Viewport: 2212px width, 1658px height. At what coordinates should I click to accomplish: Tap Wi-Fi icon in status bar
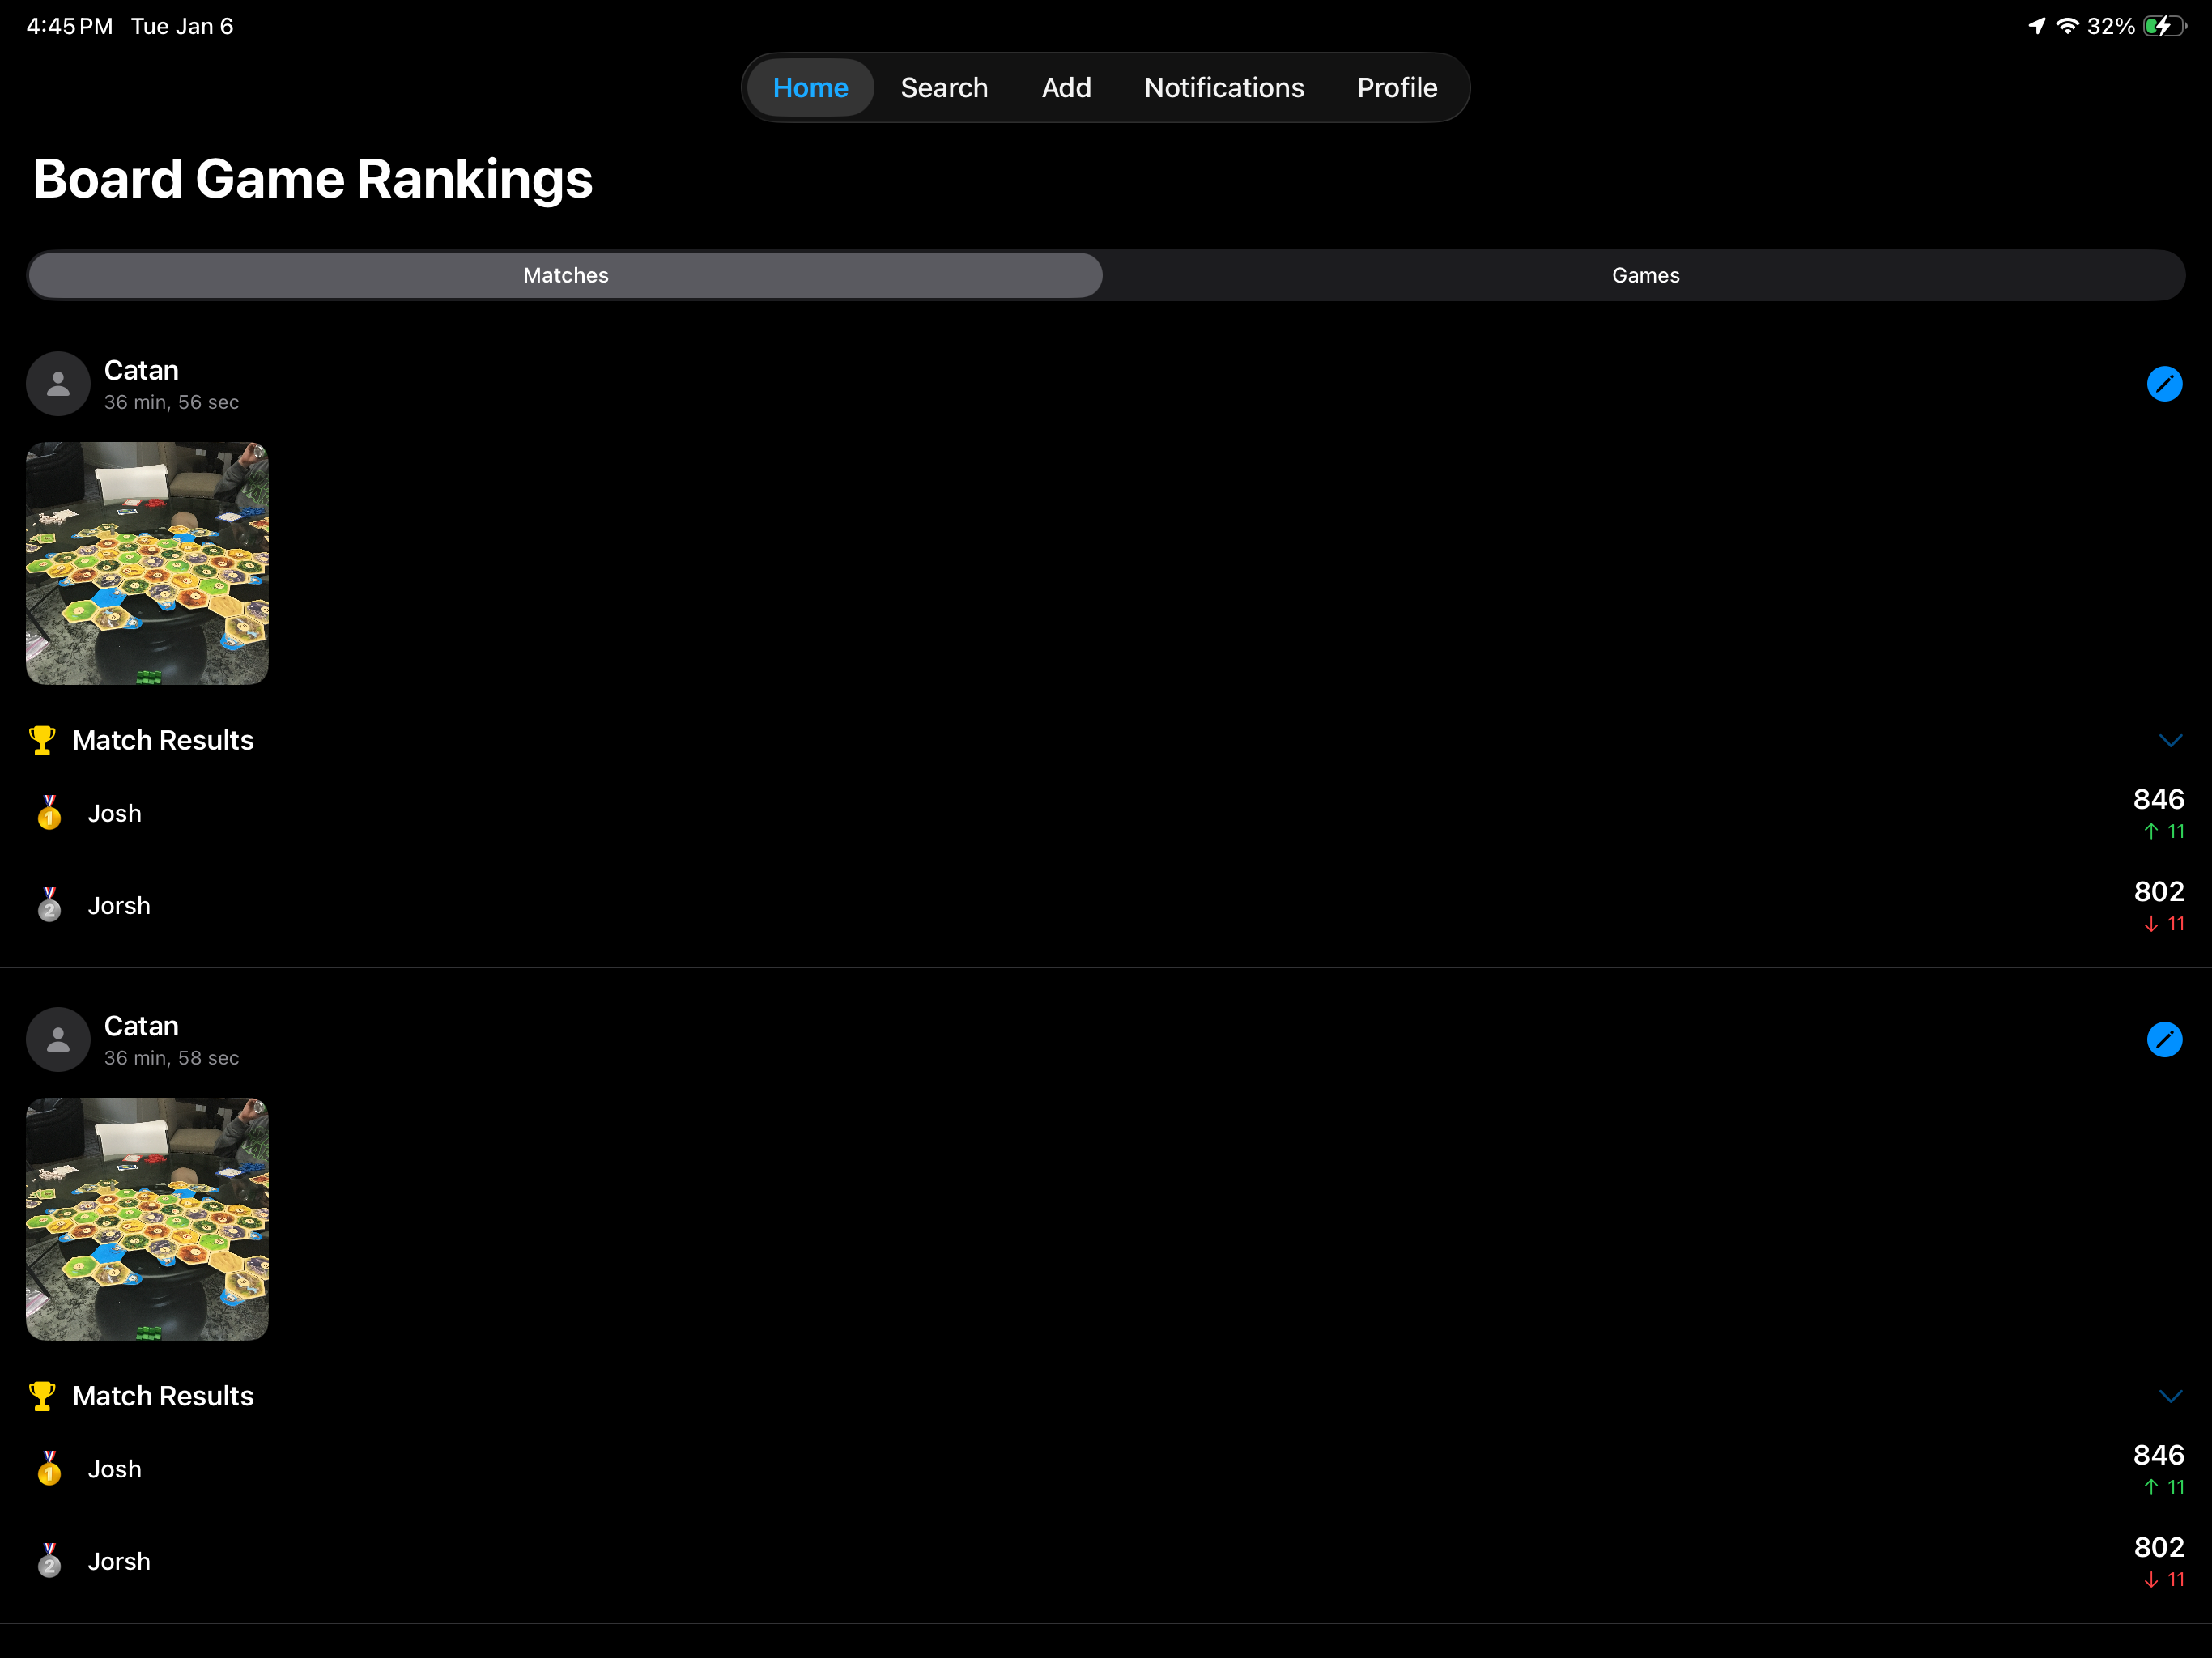click(2067, 26)
